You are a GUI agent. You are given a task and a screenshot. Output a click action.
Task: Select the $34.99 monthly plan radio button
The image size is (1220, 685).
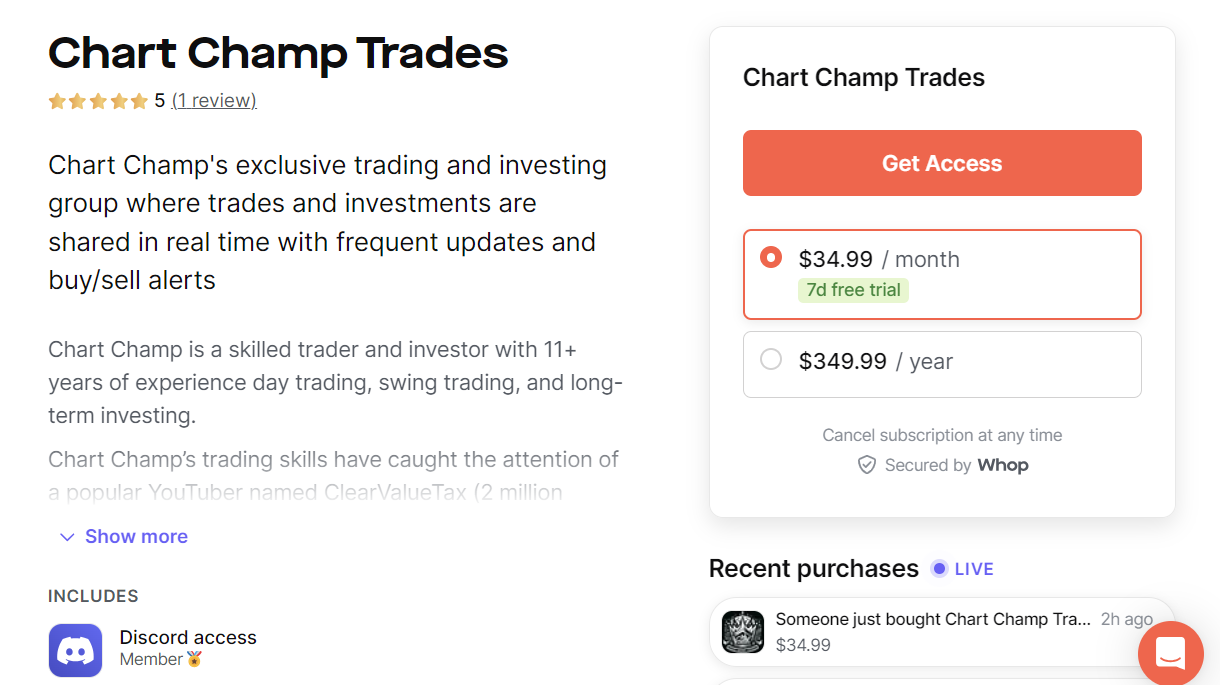(771, 257)
